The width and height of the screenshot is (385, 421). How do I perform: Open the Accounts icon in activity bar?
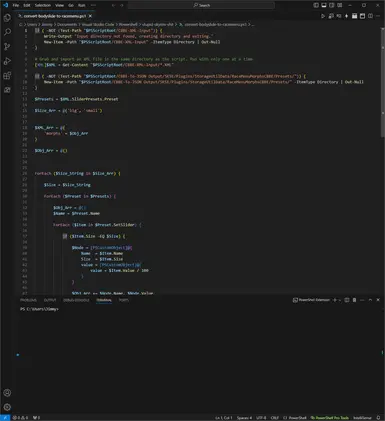pyautogui.click(x=7, y=393)
